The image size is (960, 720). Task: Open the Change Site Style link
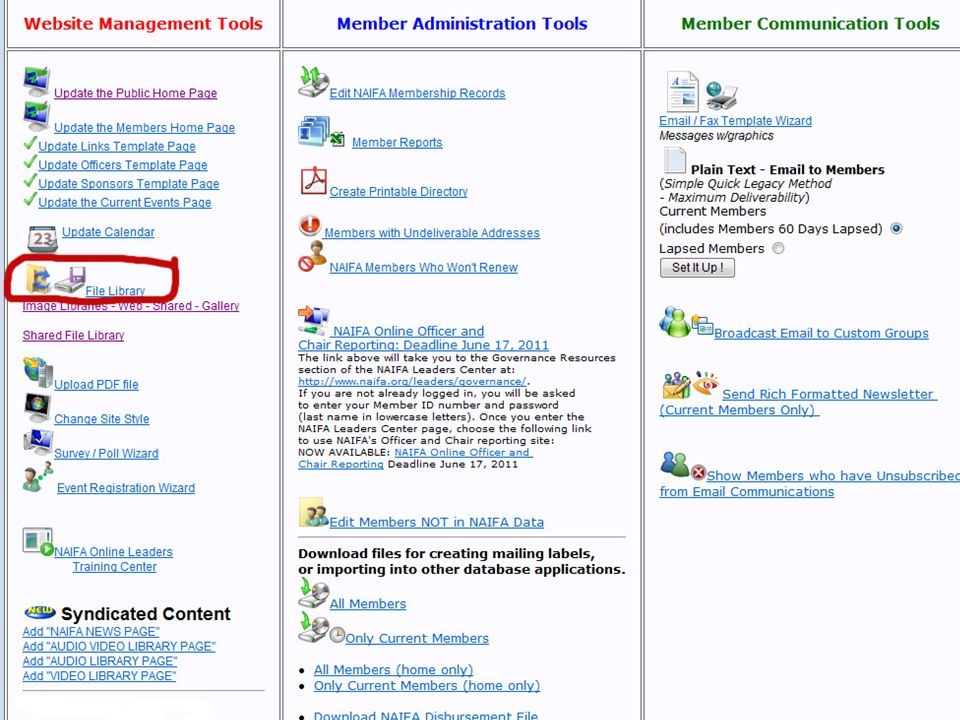pyautogui.click(x=102, y=419)
